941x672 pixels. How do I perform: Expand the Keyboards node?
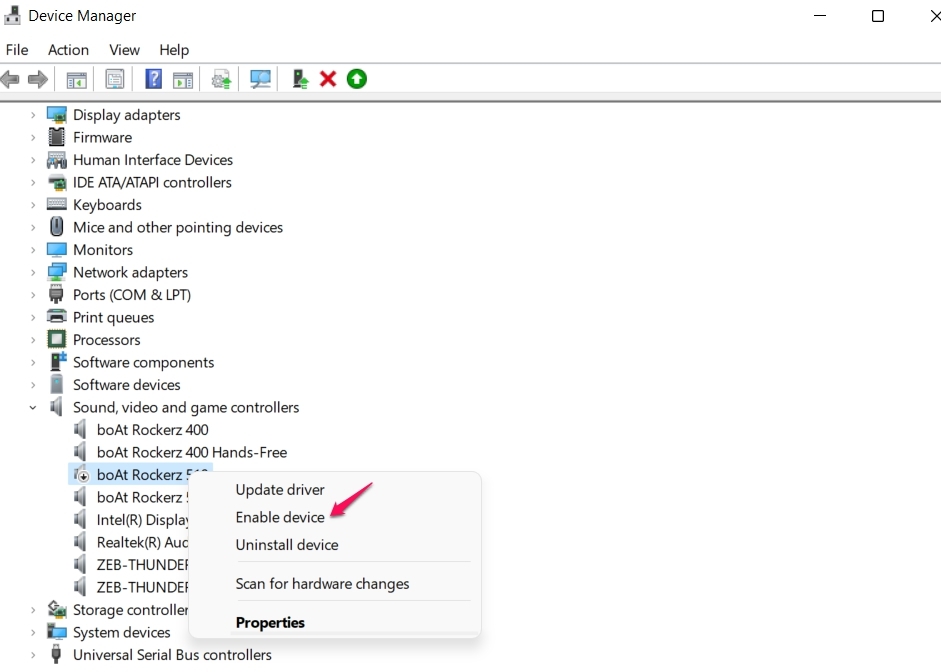[33, 205]
